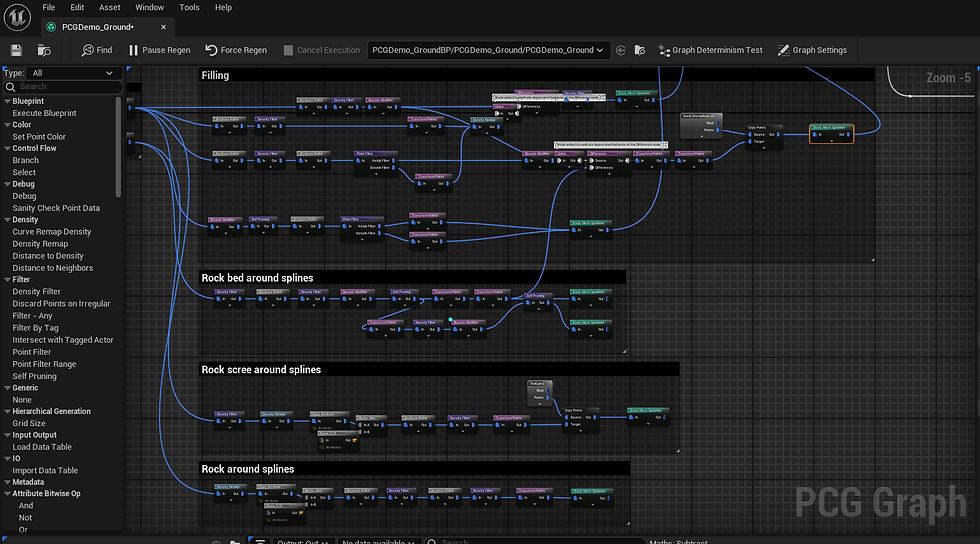Click the arrow icon next to debug object dropdown
This screenshot has height=544, width=980.
pyautogui.click(x=621, y=50)
